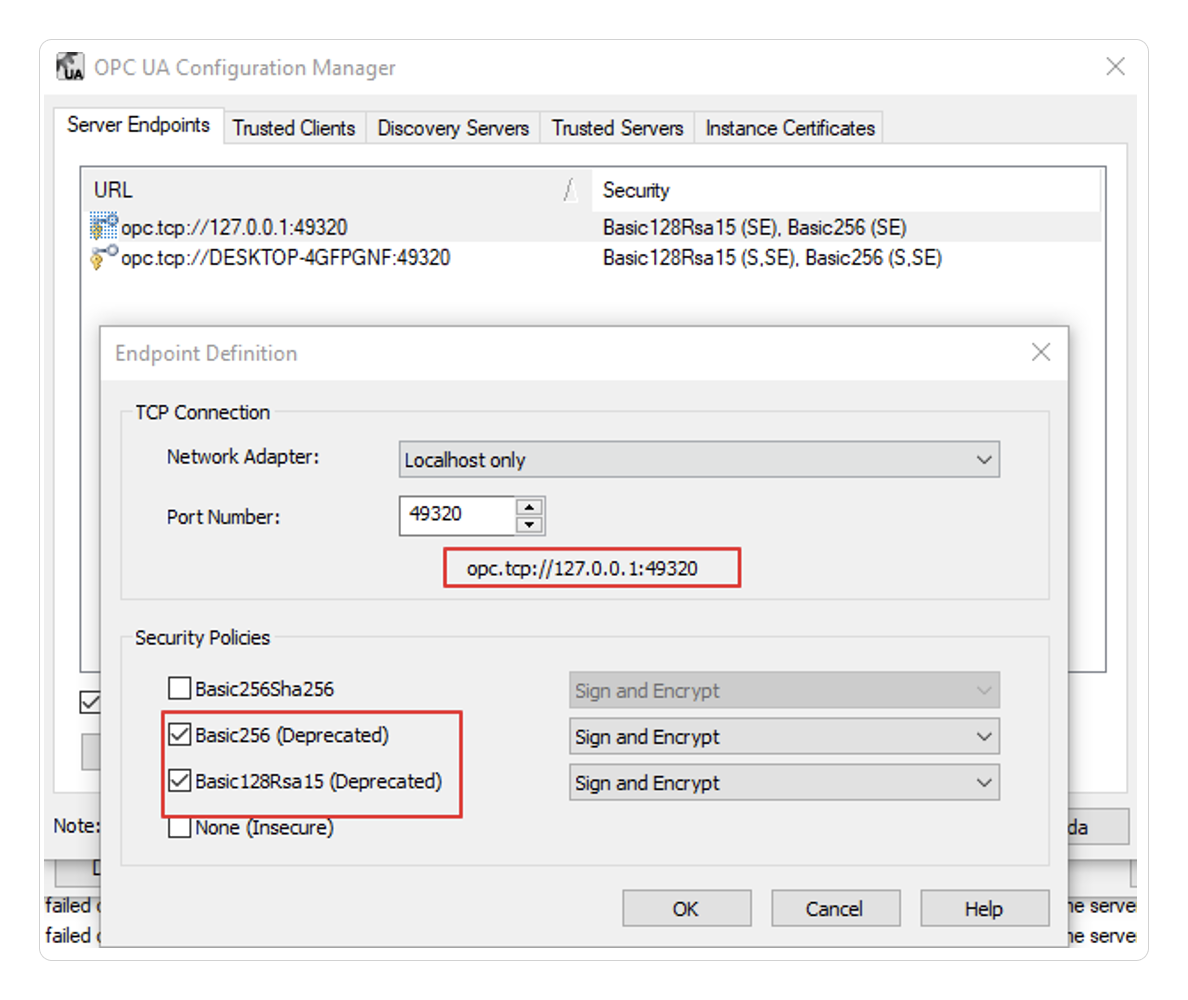The width and height of the screenshot is (1188, 1000).
Task: Uncheck Basic128Rsa15 (Deprecated) policy
Action: [180, 781]
